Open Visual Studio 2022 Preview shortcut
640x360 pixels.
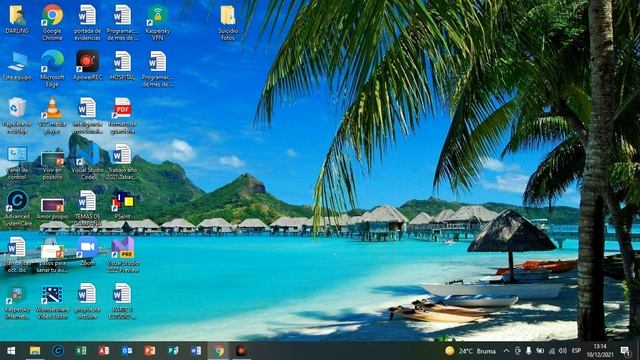tap(122, 255)
